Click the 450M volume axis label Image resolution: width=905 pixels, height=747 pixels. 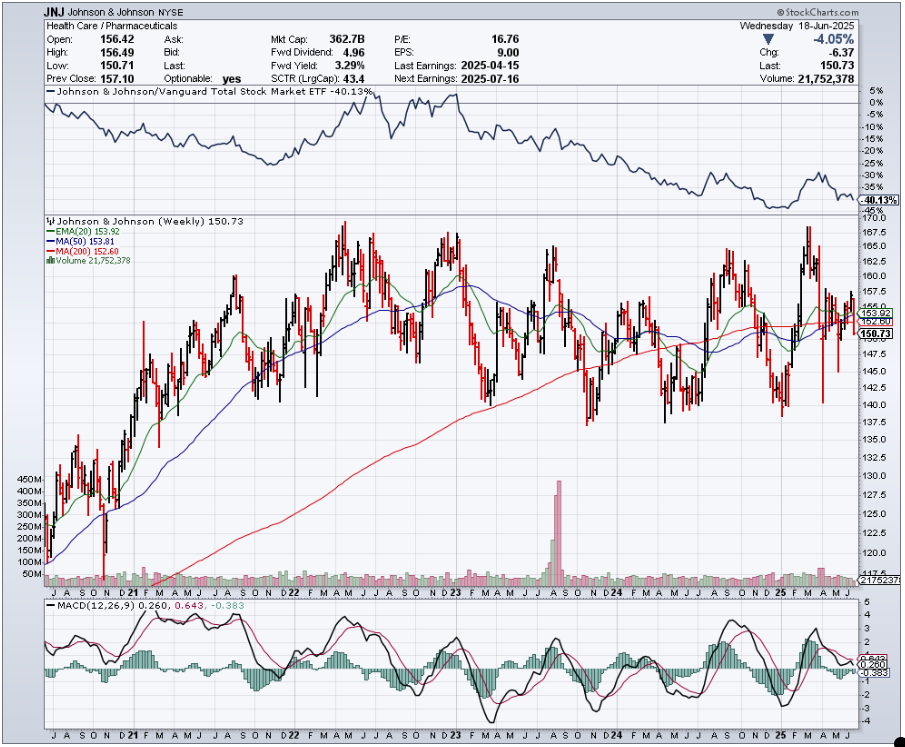click(x=30, y=479)
